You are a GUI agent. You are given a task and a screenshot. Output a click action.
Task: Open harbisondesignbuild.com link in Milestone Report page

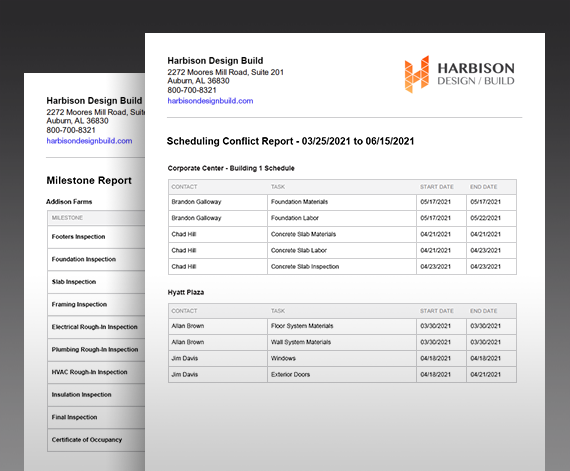[89, 141]
